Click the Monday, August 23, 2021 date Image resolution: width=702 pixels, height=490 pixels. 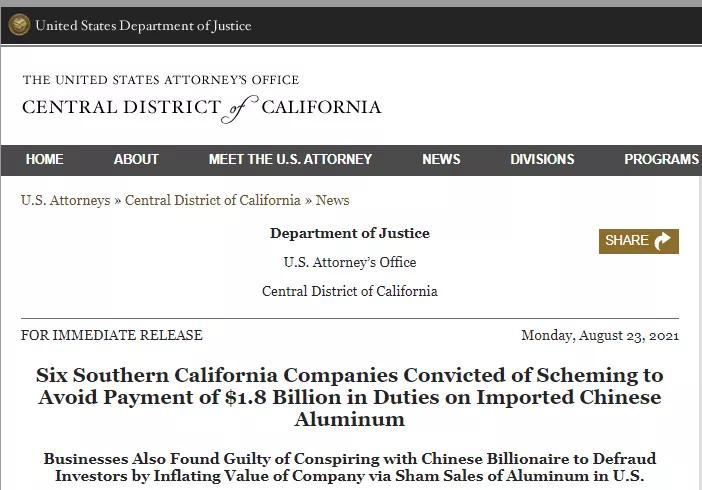tap(600, 335)
